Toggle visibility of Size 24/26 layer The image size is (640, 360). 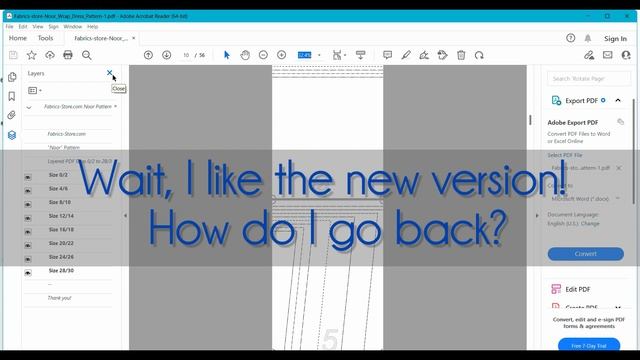(28, 259)
